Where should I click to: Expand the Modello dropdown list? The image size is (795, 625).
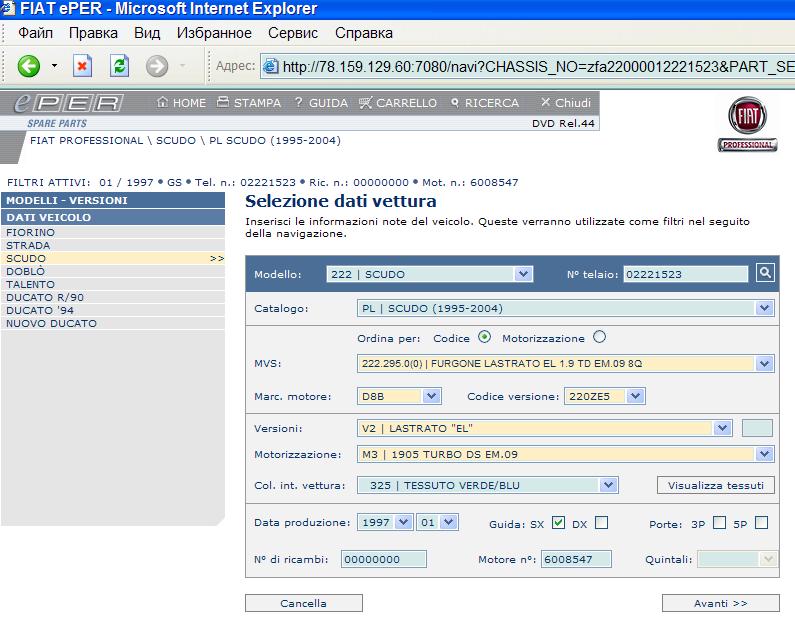coord(523,274)
